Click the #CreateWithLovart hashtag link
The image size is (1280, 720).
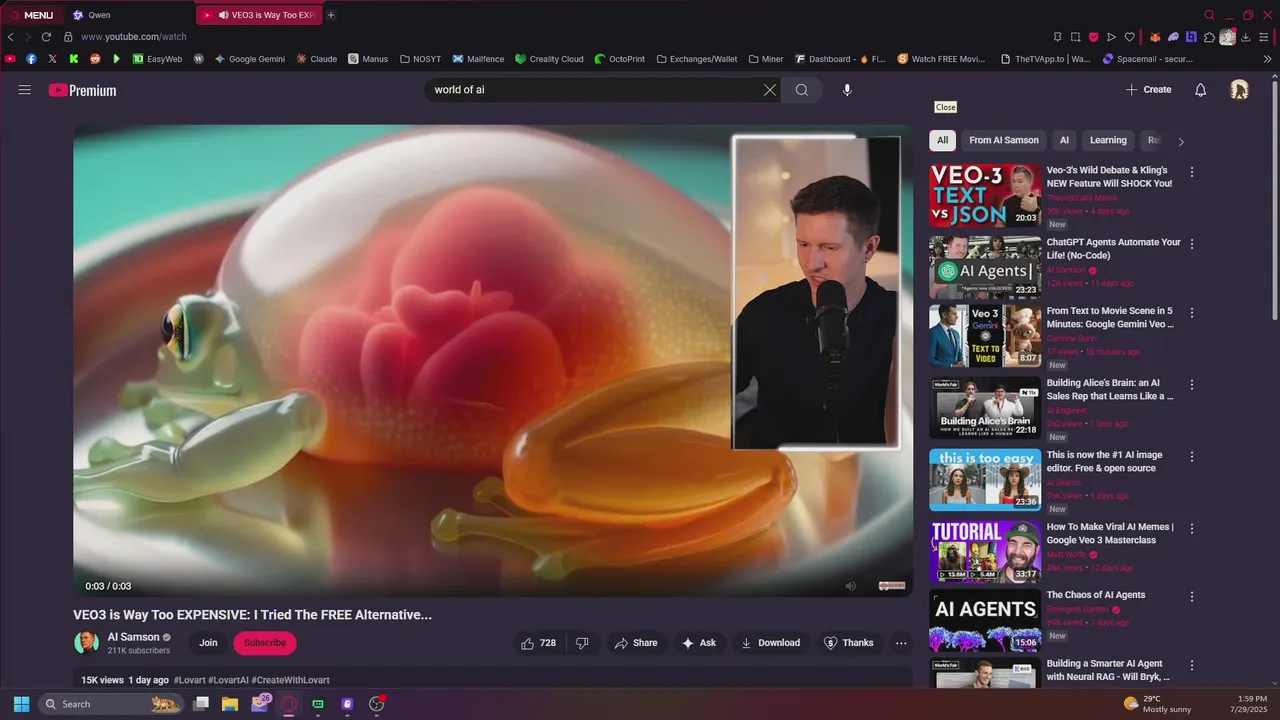click(x=290, y=680)
